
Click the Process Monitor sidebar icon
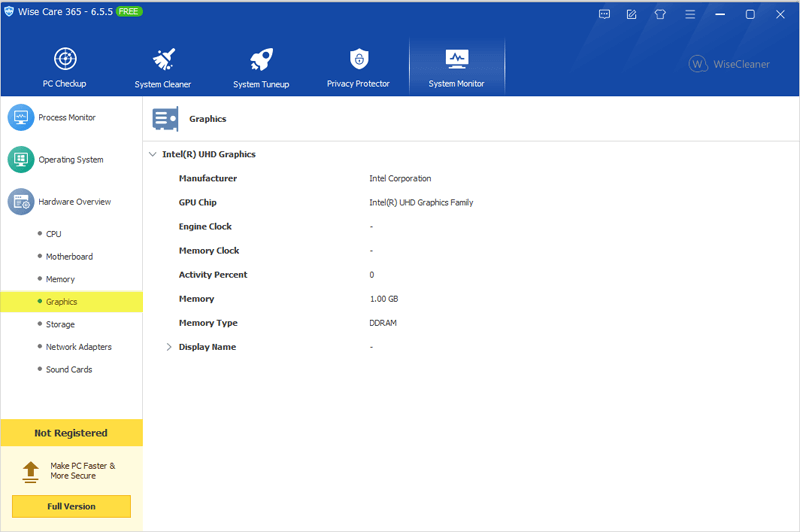click(x=21, y=117)
